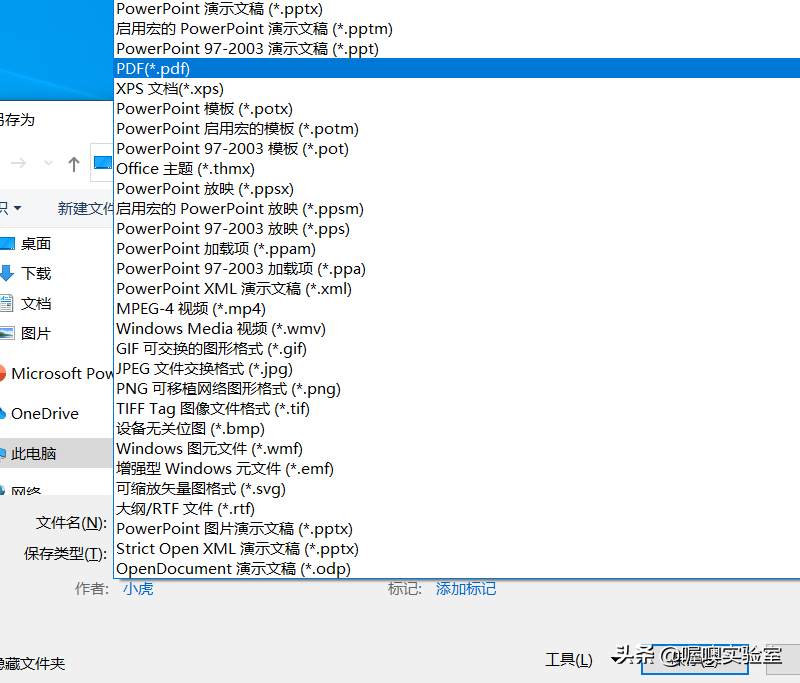This screenshot has height=683, width=800.
Task: Select PowerPoint 启用宏的模板 (*.potm)
Action: point(457,129)
